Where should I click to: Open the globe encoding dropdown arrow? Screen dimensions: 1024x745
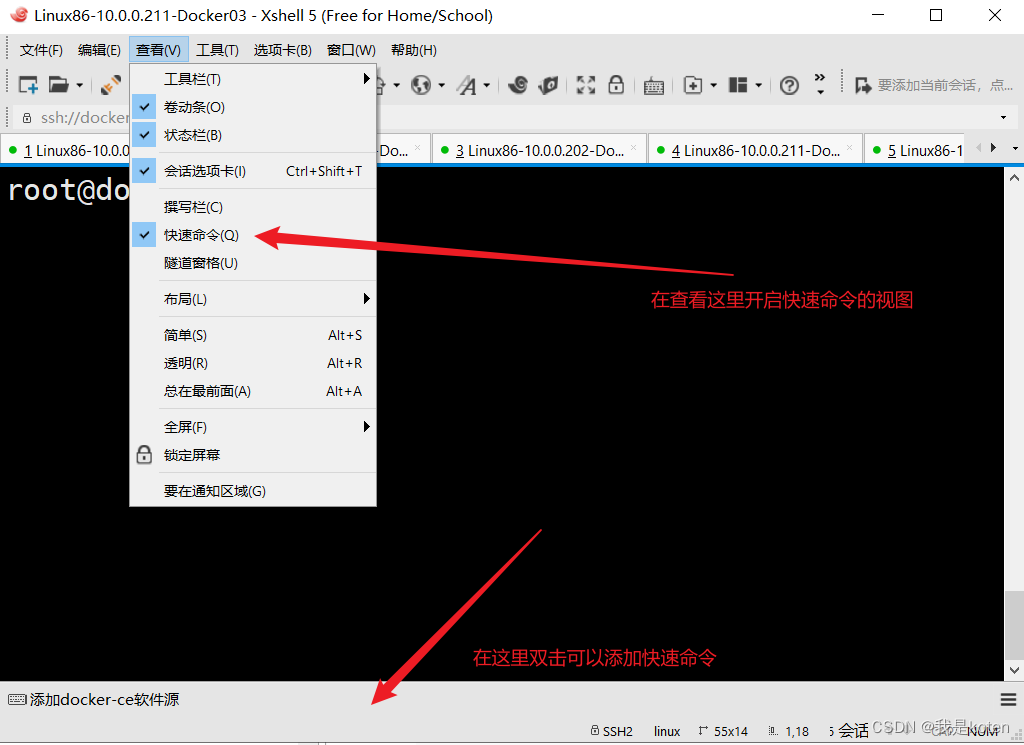441,86
